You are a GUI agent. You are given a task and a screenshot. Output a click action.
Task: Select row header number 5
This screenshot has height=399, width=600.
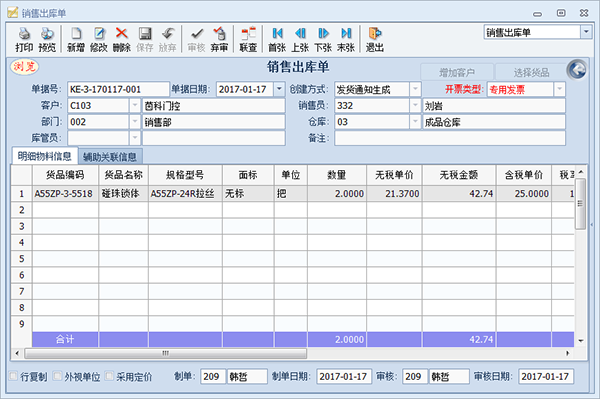click(21, 259)
